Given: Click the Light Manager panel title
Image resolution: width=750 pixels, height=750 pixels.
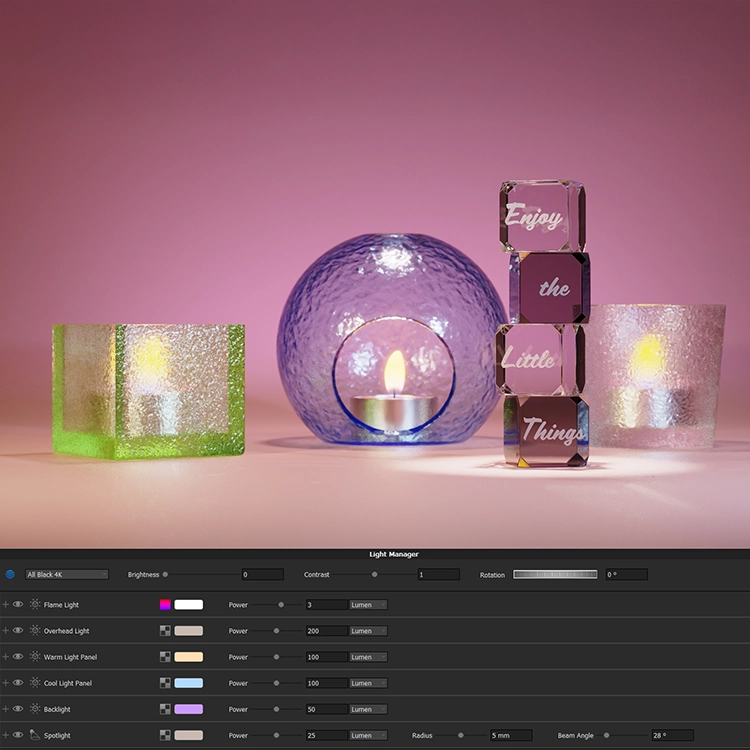Looking at the screenshot, I should 393,554.
